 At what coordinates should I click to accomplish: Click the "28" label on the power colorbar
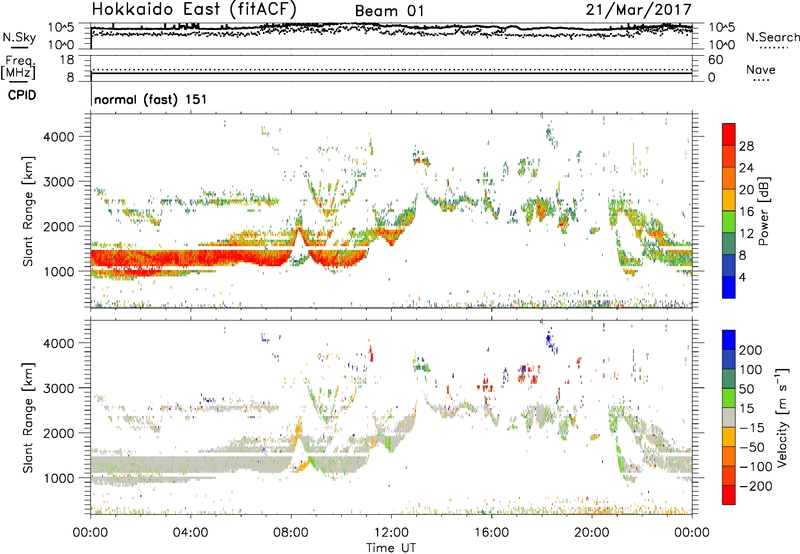(746, 146)
